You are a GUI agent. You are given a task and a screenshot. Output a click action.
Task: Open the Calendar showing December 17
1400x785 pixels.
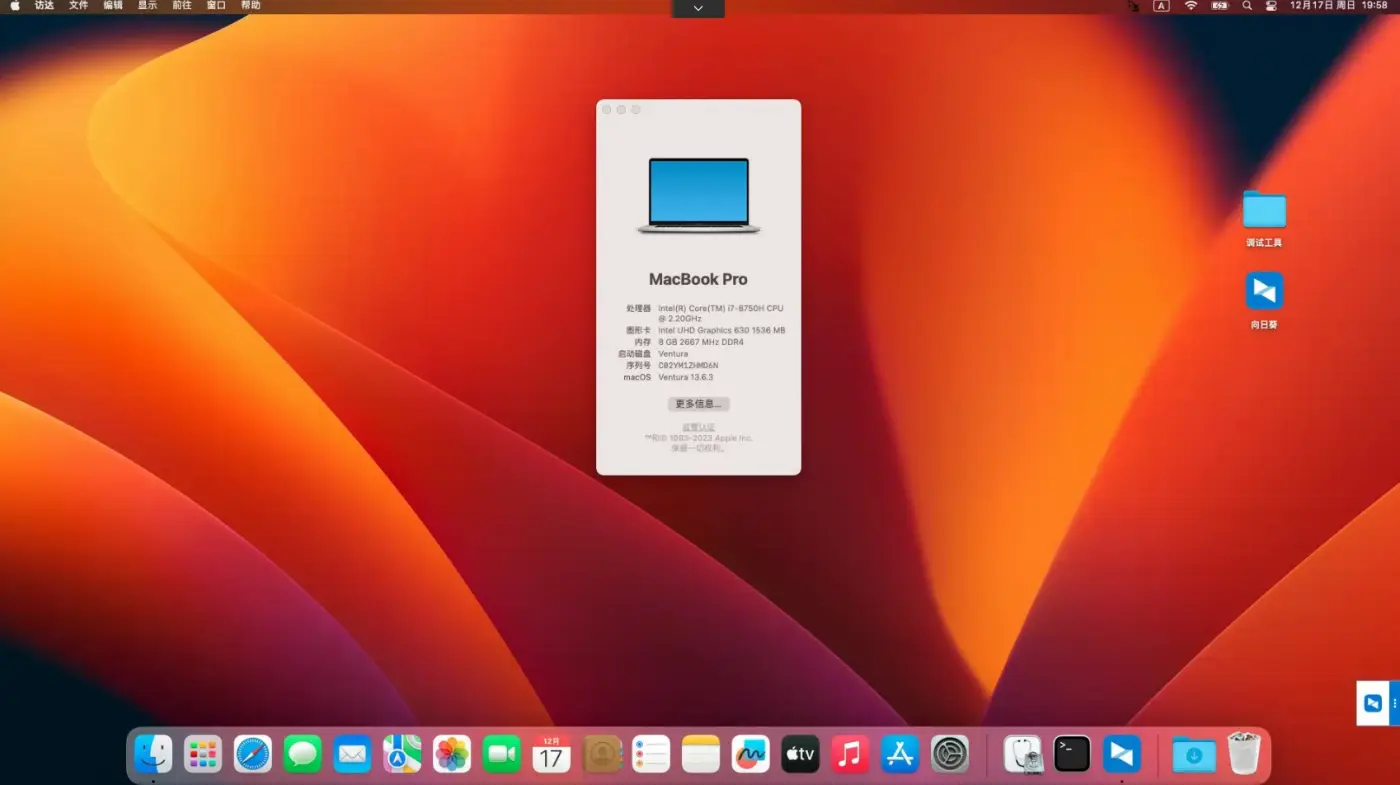point(551,754)
